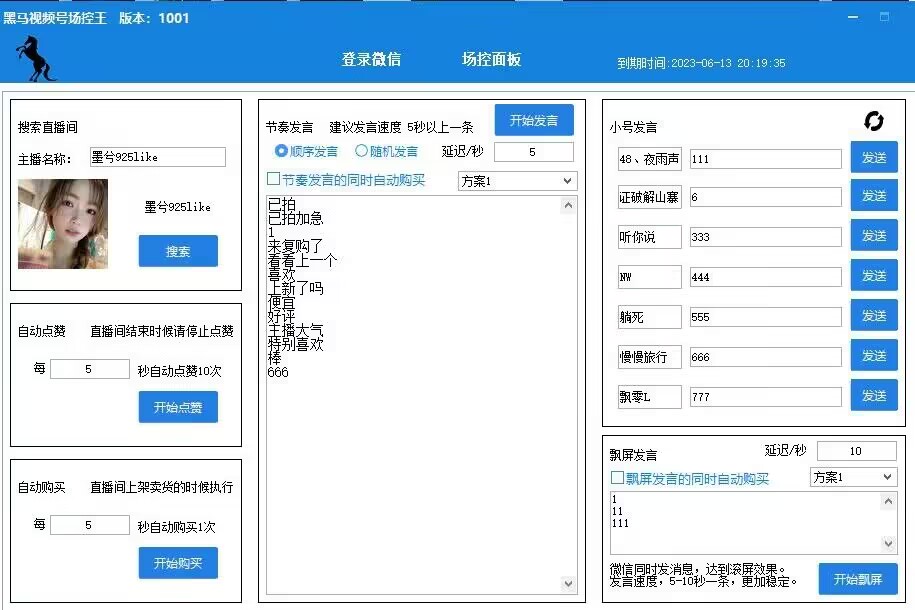Select 顺序发言 radio button
915x610 pixels.
(281, 152)
